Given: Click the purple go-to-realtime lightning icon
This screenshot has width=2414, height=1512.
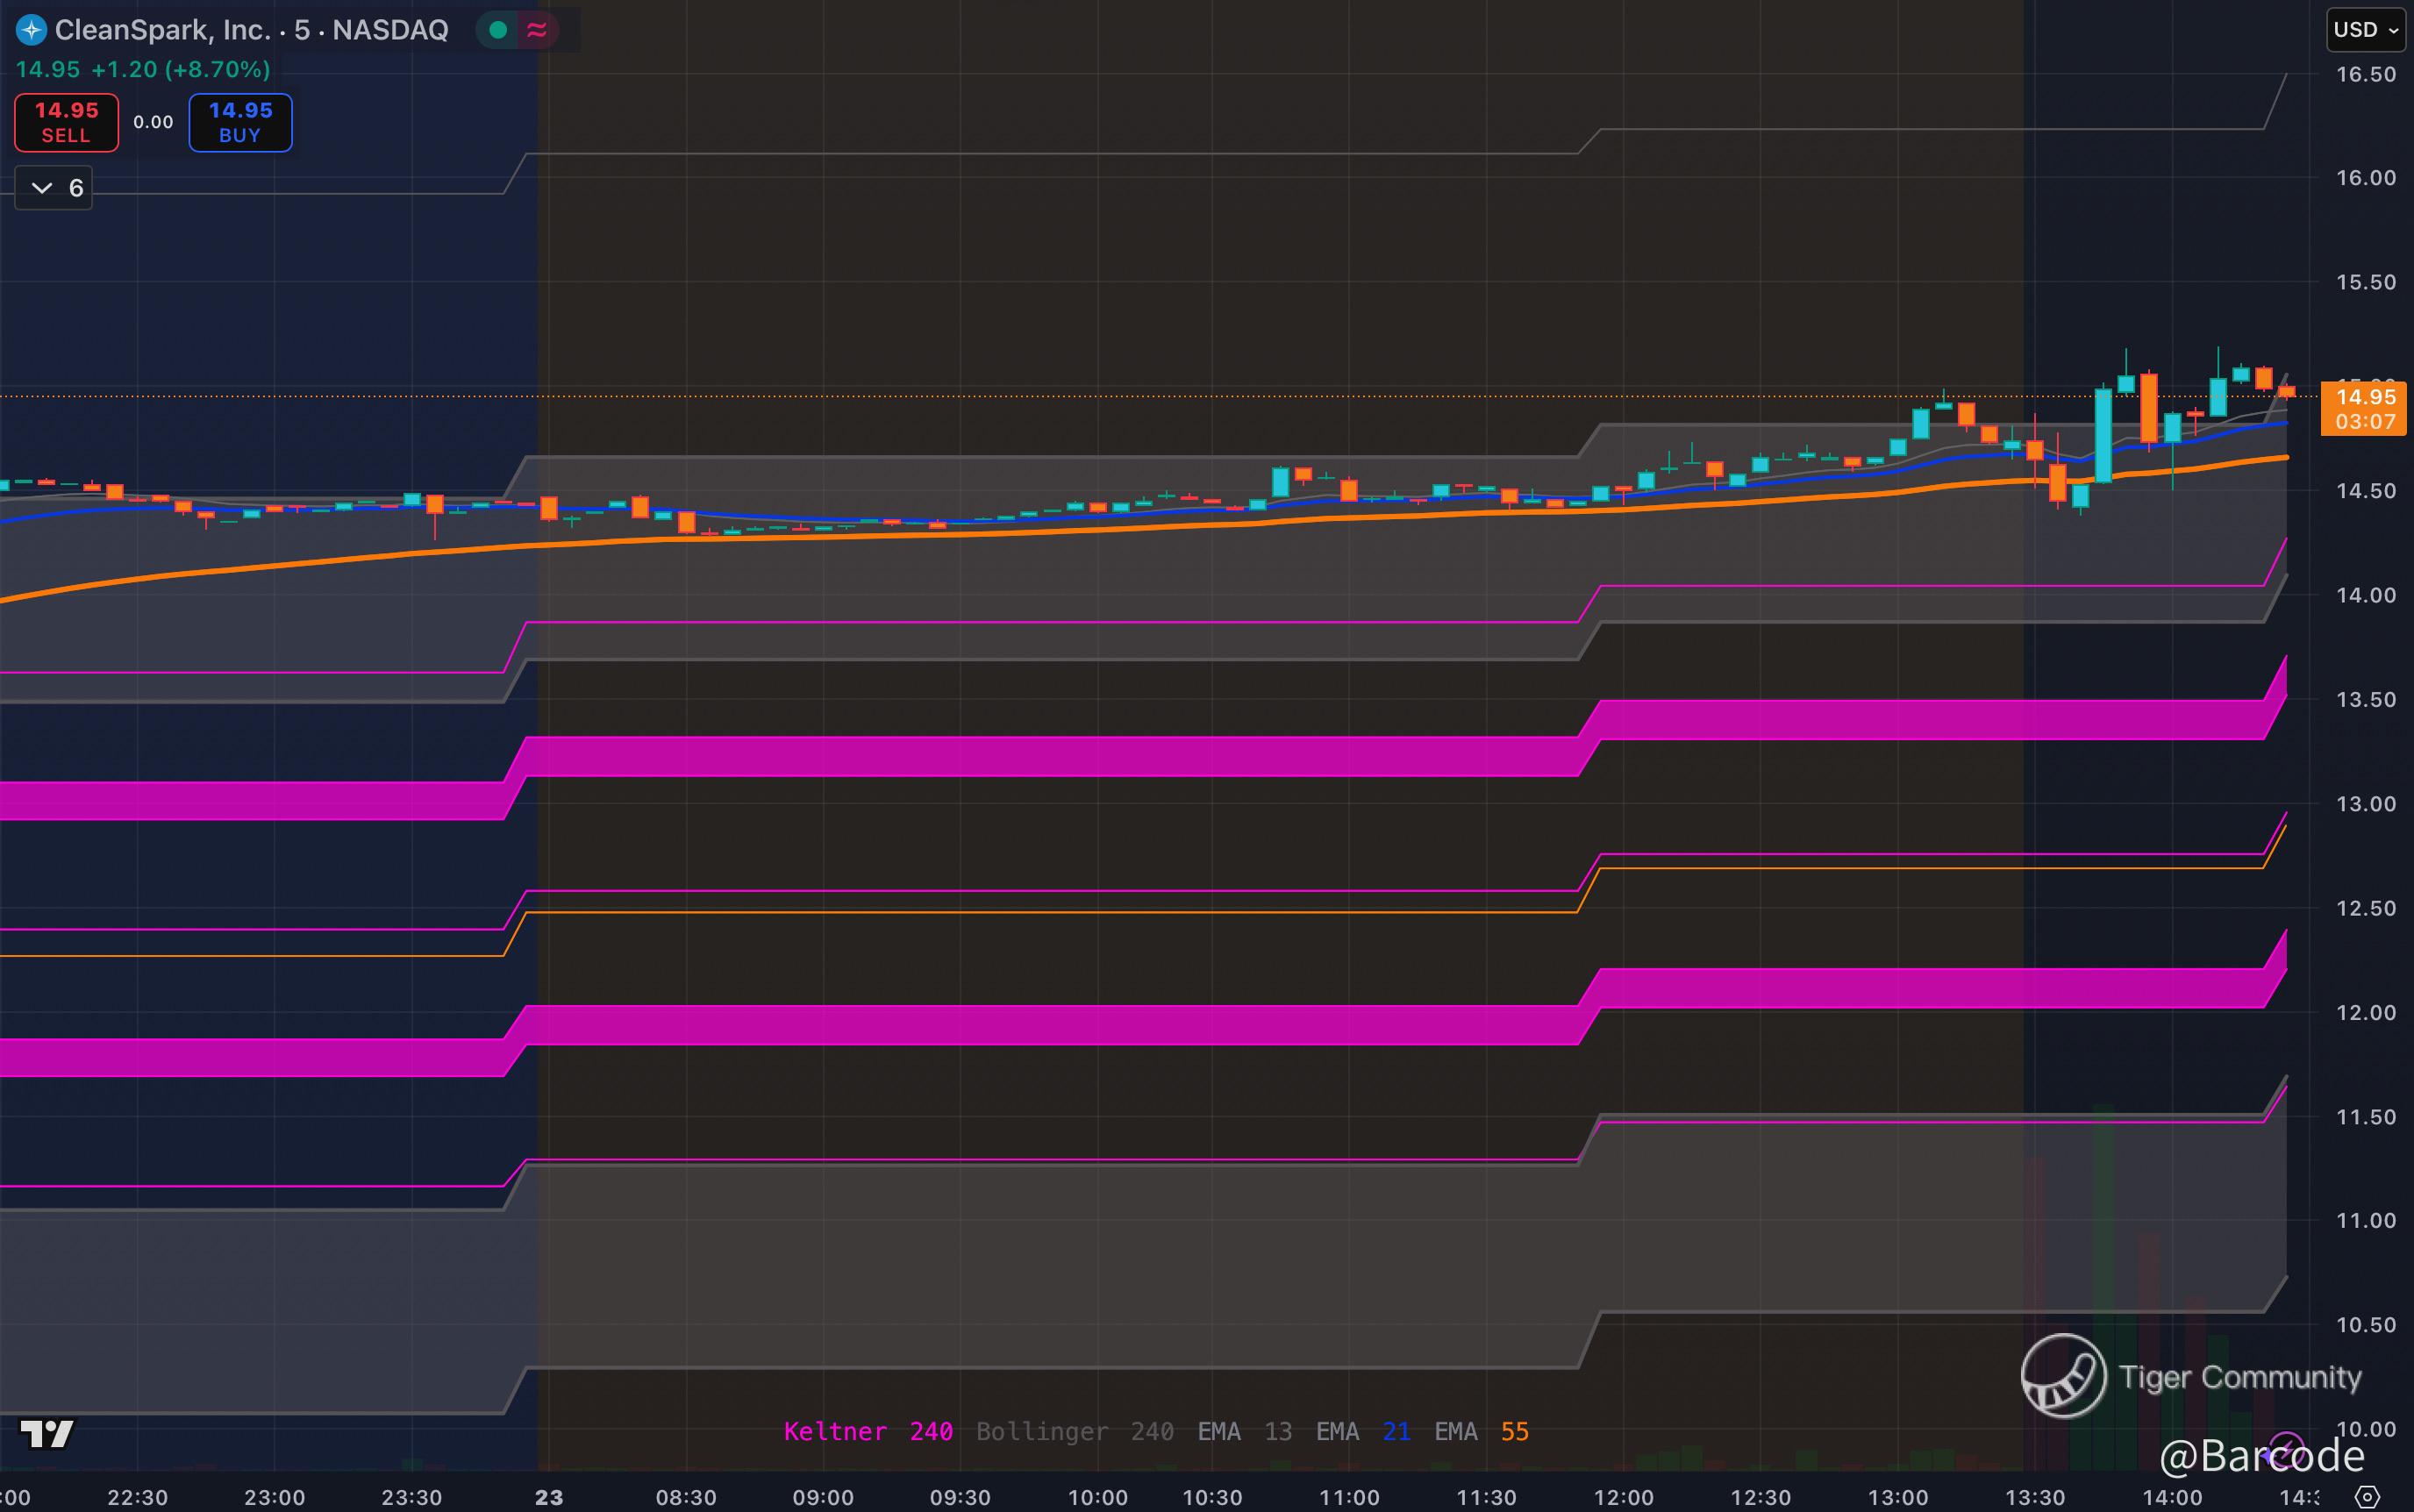Looking at the screenshot, I should click(2286, 1448).
